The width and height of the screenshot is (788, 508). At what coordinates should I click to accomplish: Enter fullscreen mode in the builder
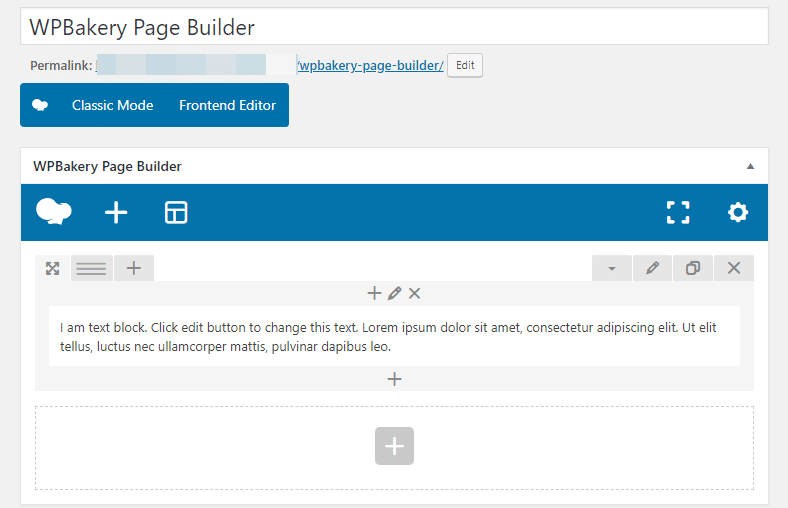[678, 212]
